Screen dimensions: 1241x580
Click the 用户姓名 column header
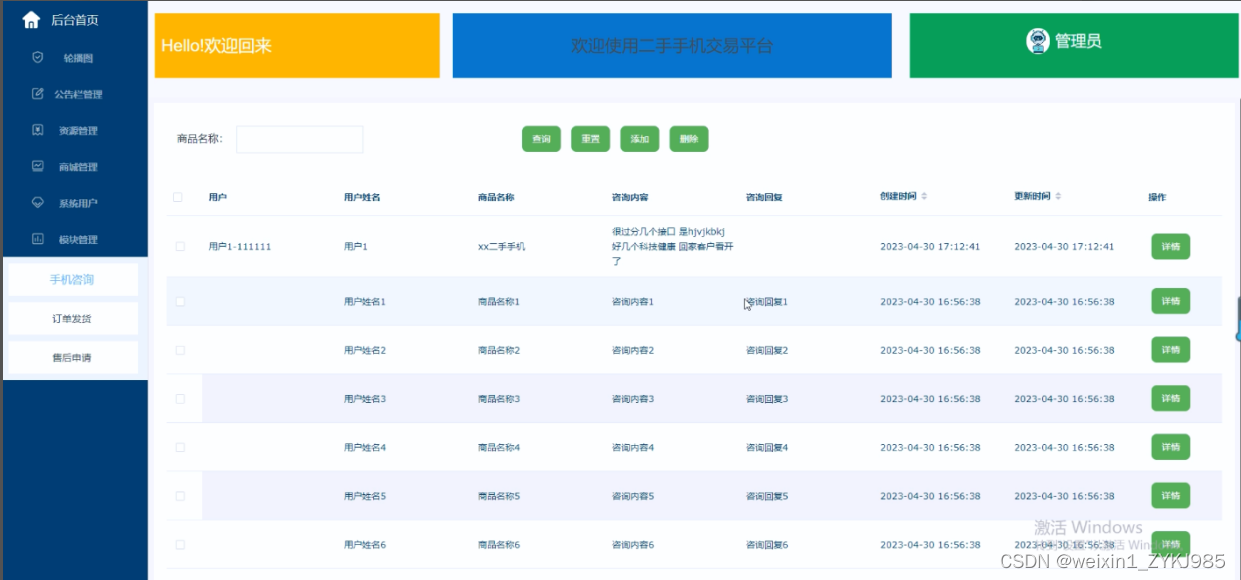click(362, 197)
